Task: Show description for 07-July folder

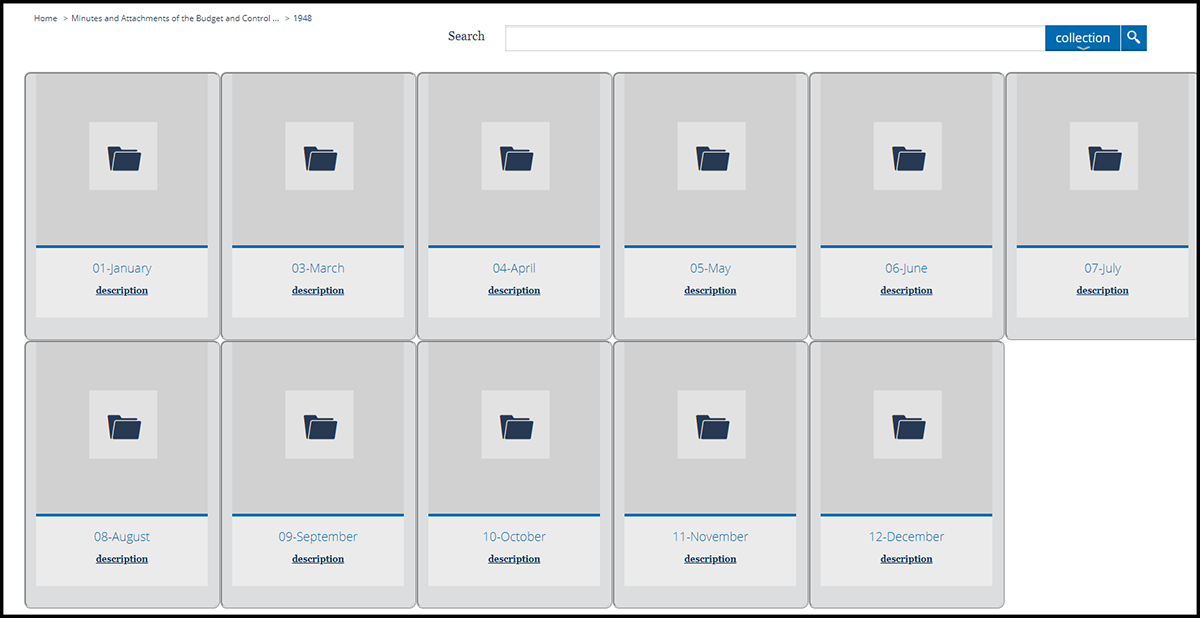Action: tap(1102, 291)
